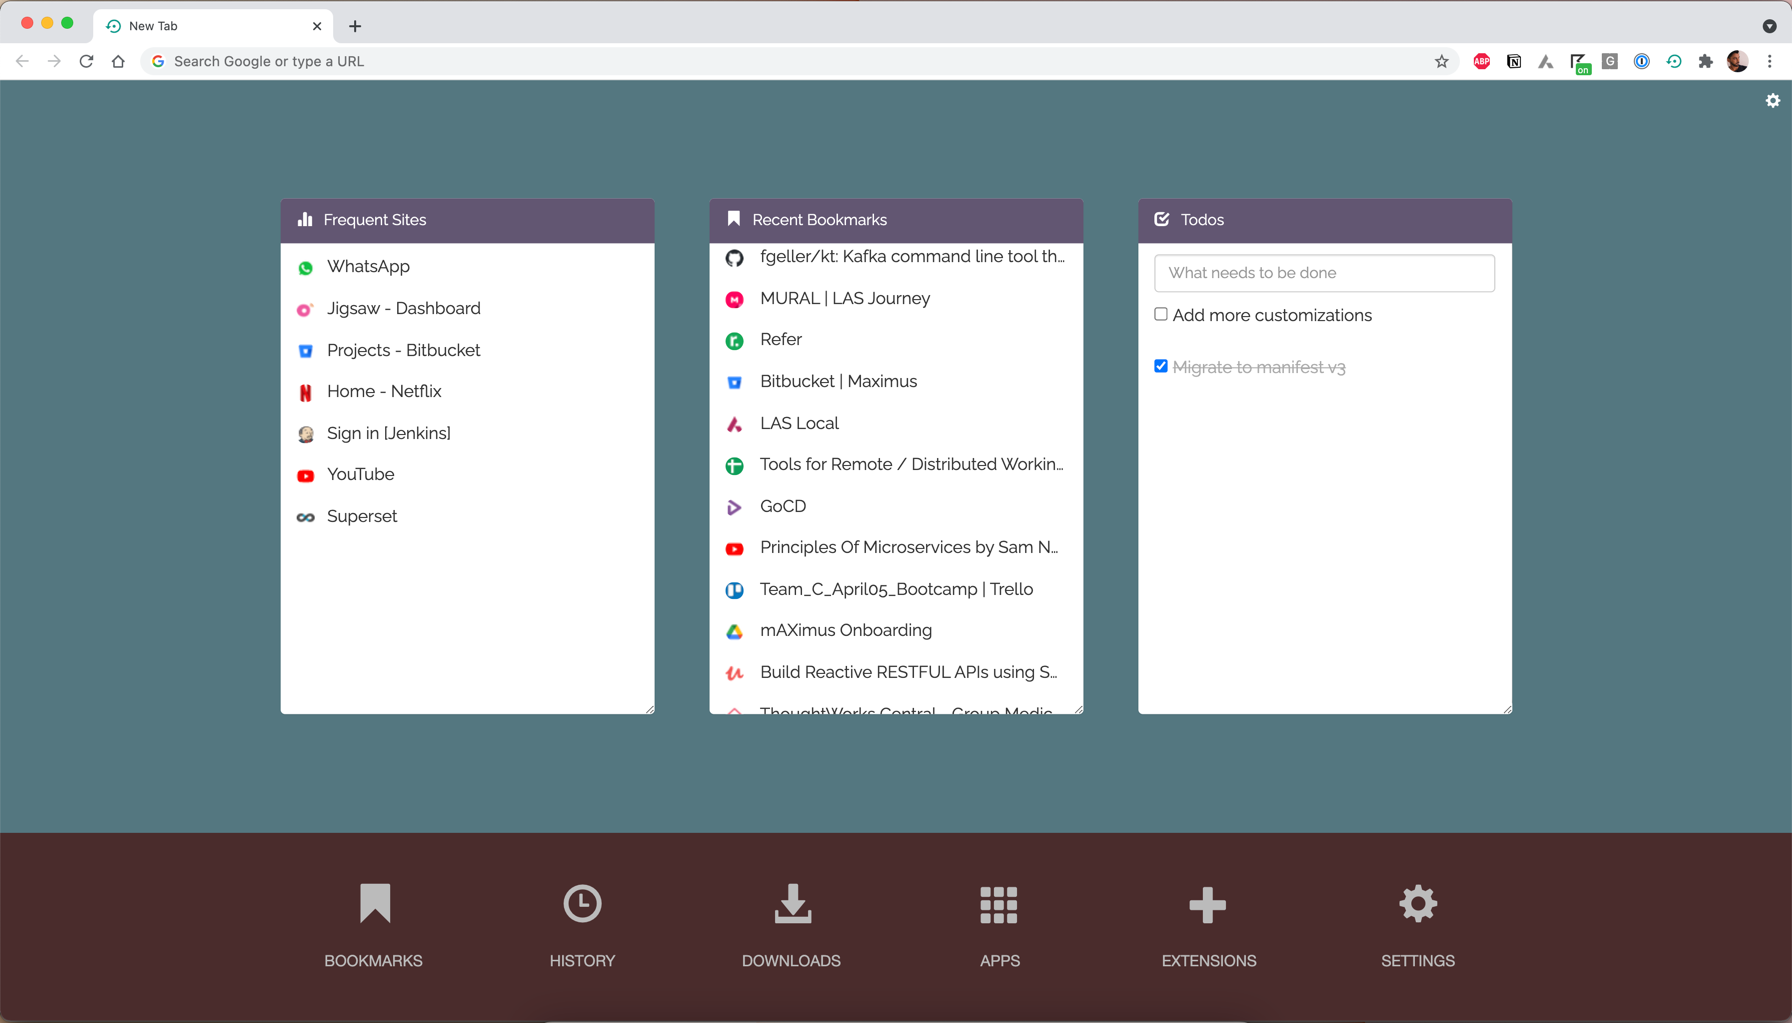Open MURAL | LAS Journey bookmark
Image resolution: width=1792 pixels, height=1023 pixels.
point(845,299)
